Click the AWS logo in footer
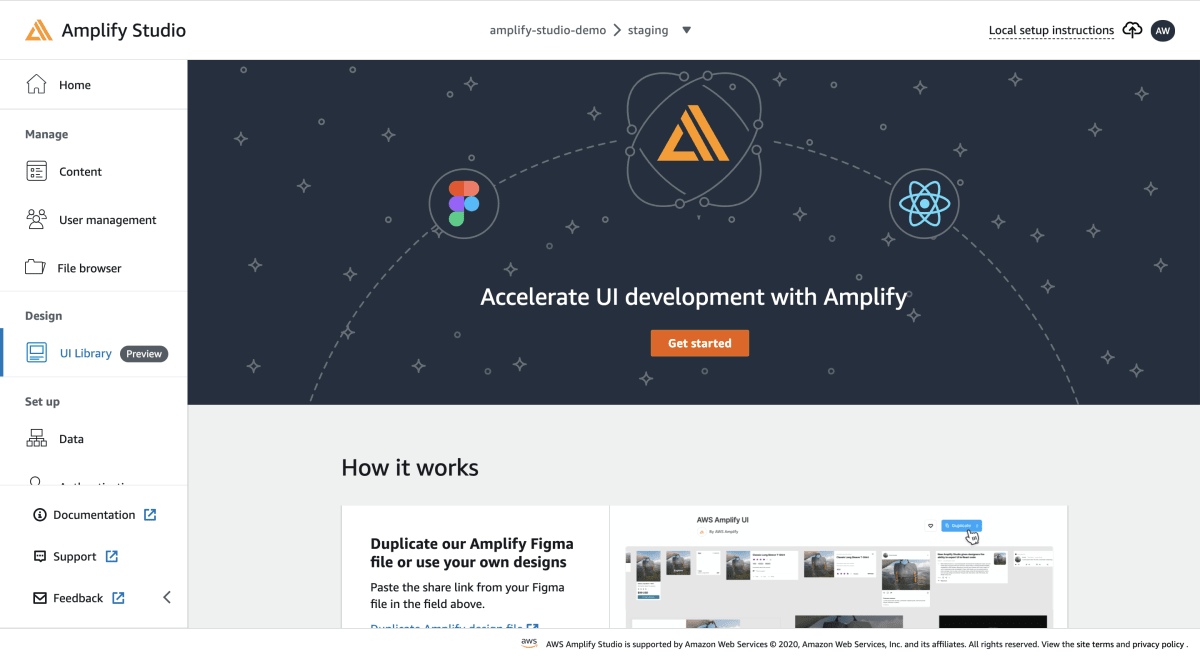This screenshot has height=658, width=1200. pyautogui.click(x=529, y=643)
